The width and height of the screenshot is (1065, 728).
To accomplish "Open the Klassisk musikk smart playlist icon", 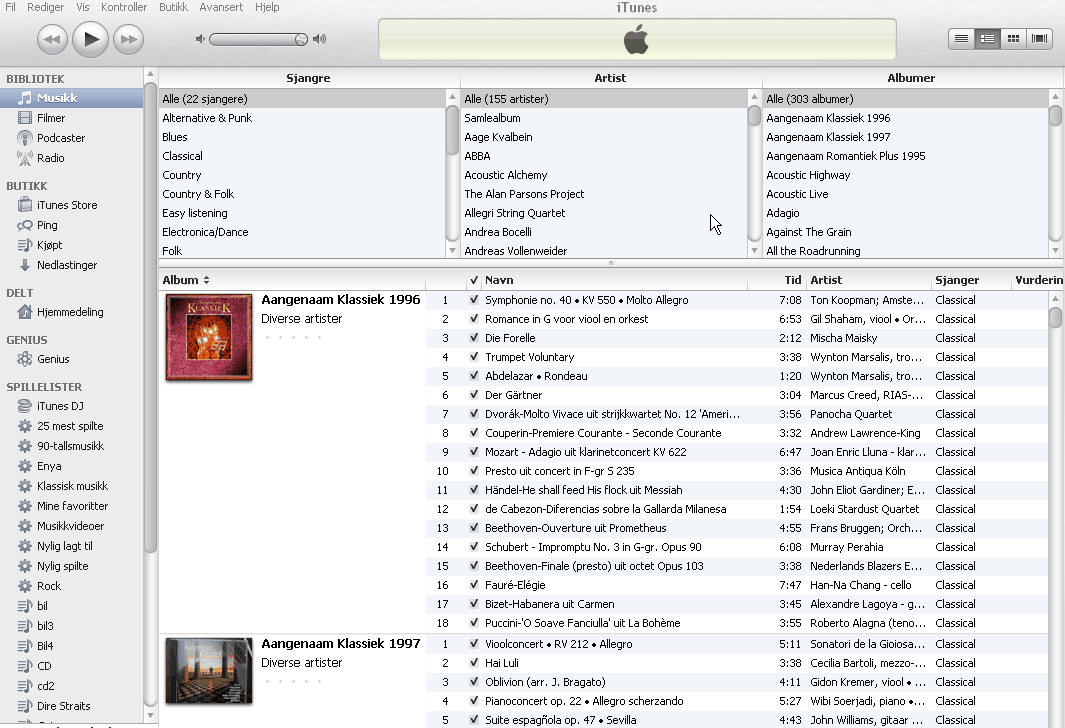I will (24, 486).
